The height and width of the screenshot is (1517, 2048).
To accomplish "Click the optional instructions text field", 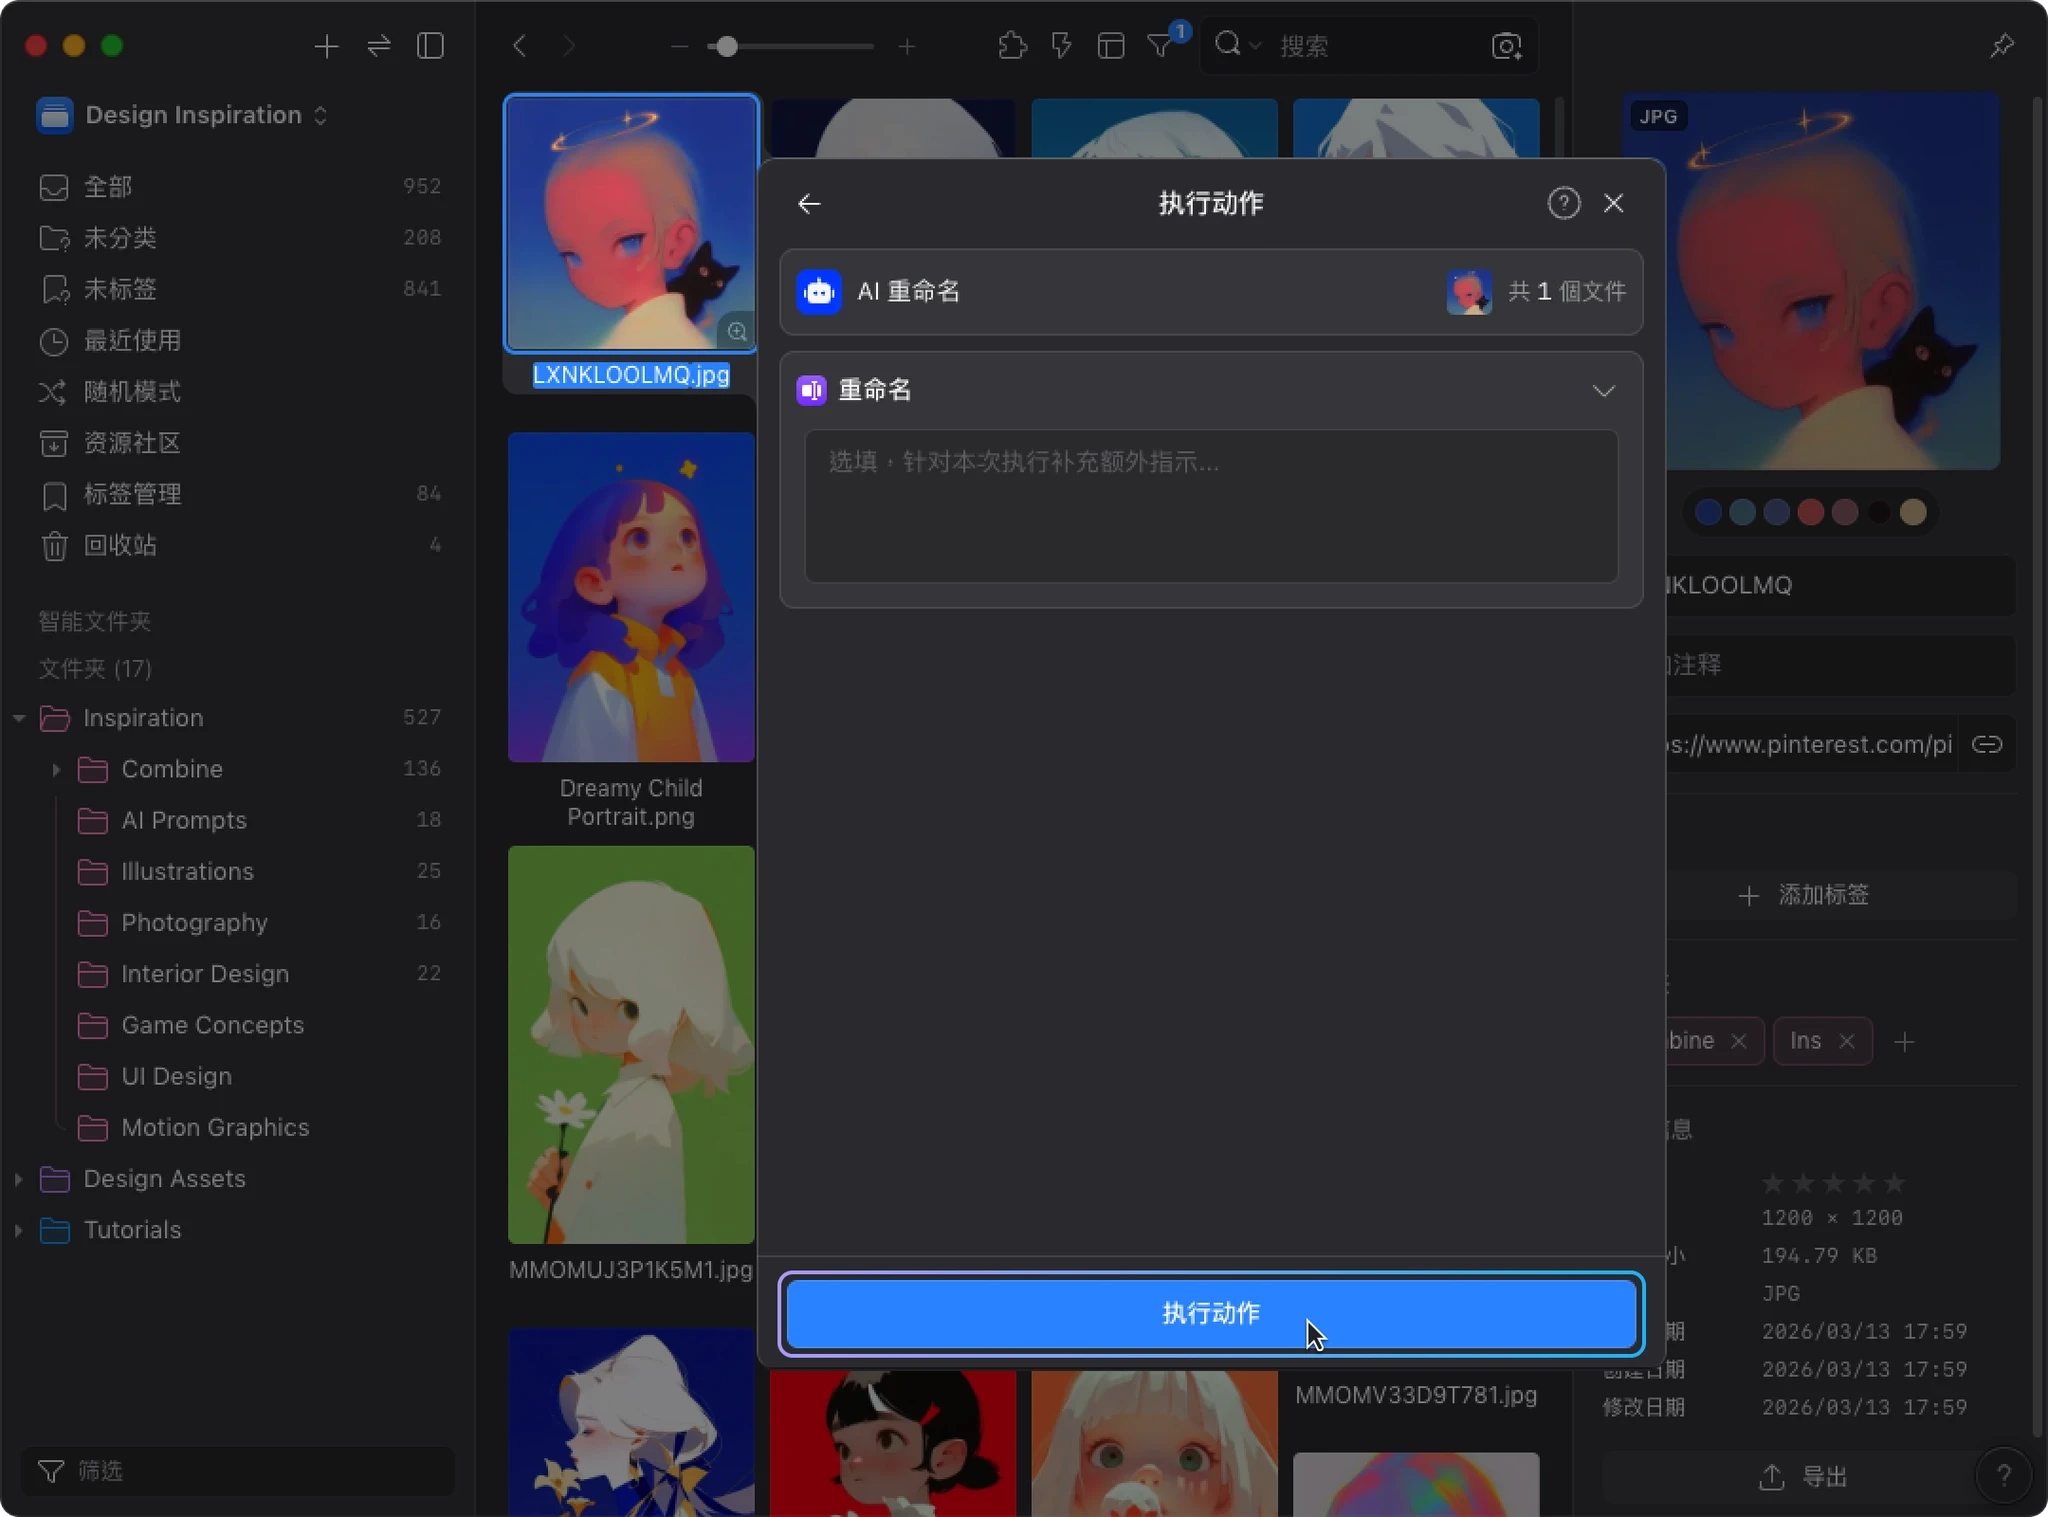I will 1210,506.
